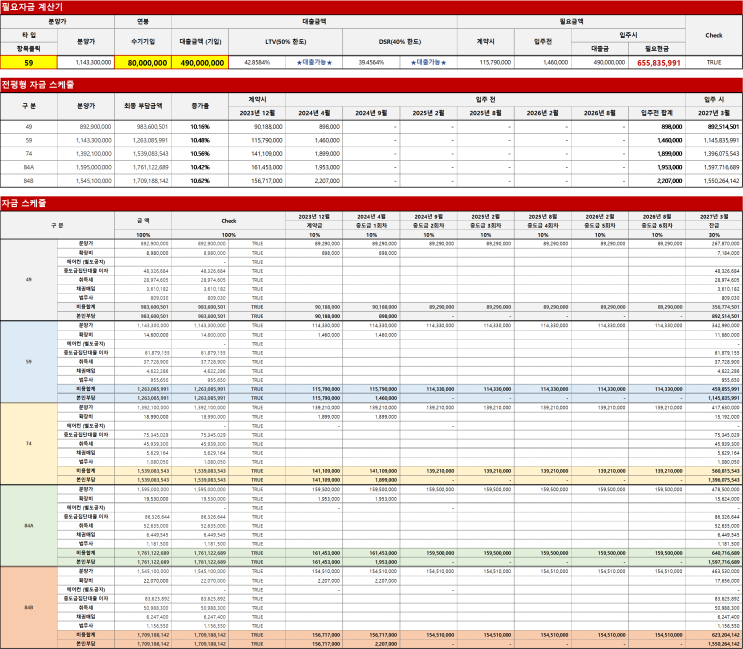
Task: Click the gray 49 group cell in 자금 스케줄
Action: (29, 280)
